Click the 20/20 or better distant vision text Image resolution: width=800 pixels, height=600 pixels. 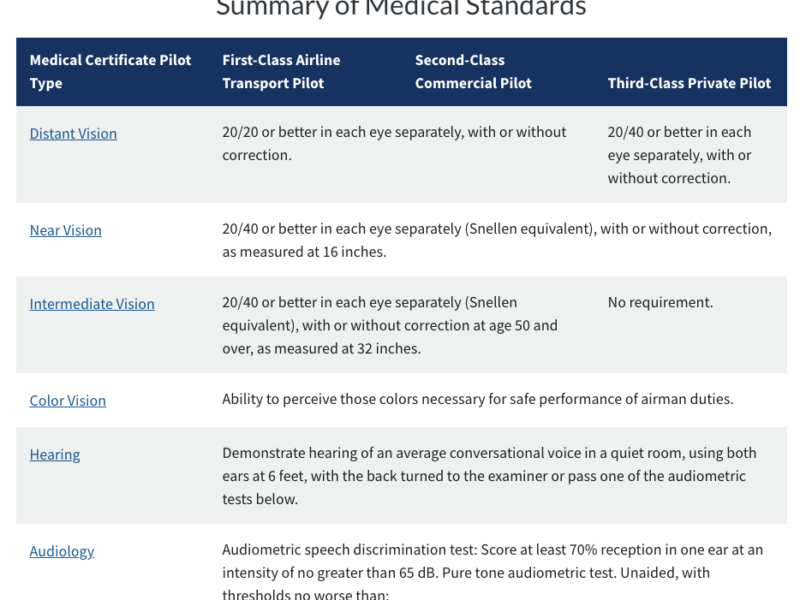(x=394, y=144)
